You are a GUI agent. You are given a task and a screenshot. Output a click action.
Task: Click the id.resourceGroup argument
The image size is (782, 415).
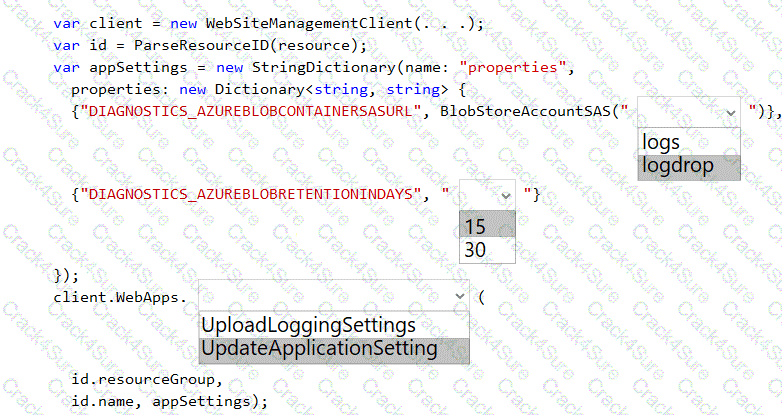pos(143,380)
